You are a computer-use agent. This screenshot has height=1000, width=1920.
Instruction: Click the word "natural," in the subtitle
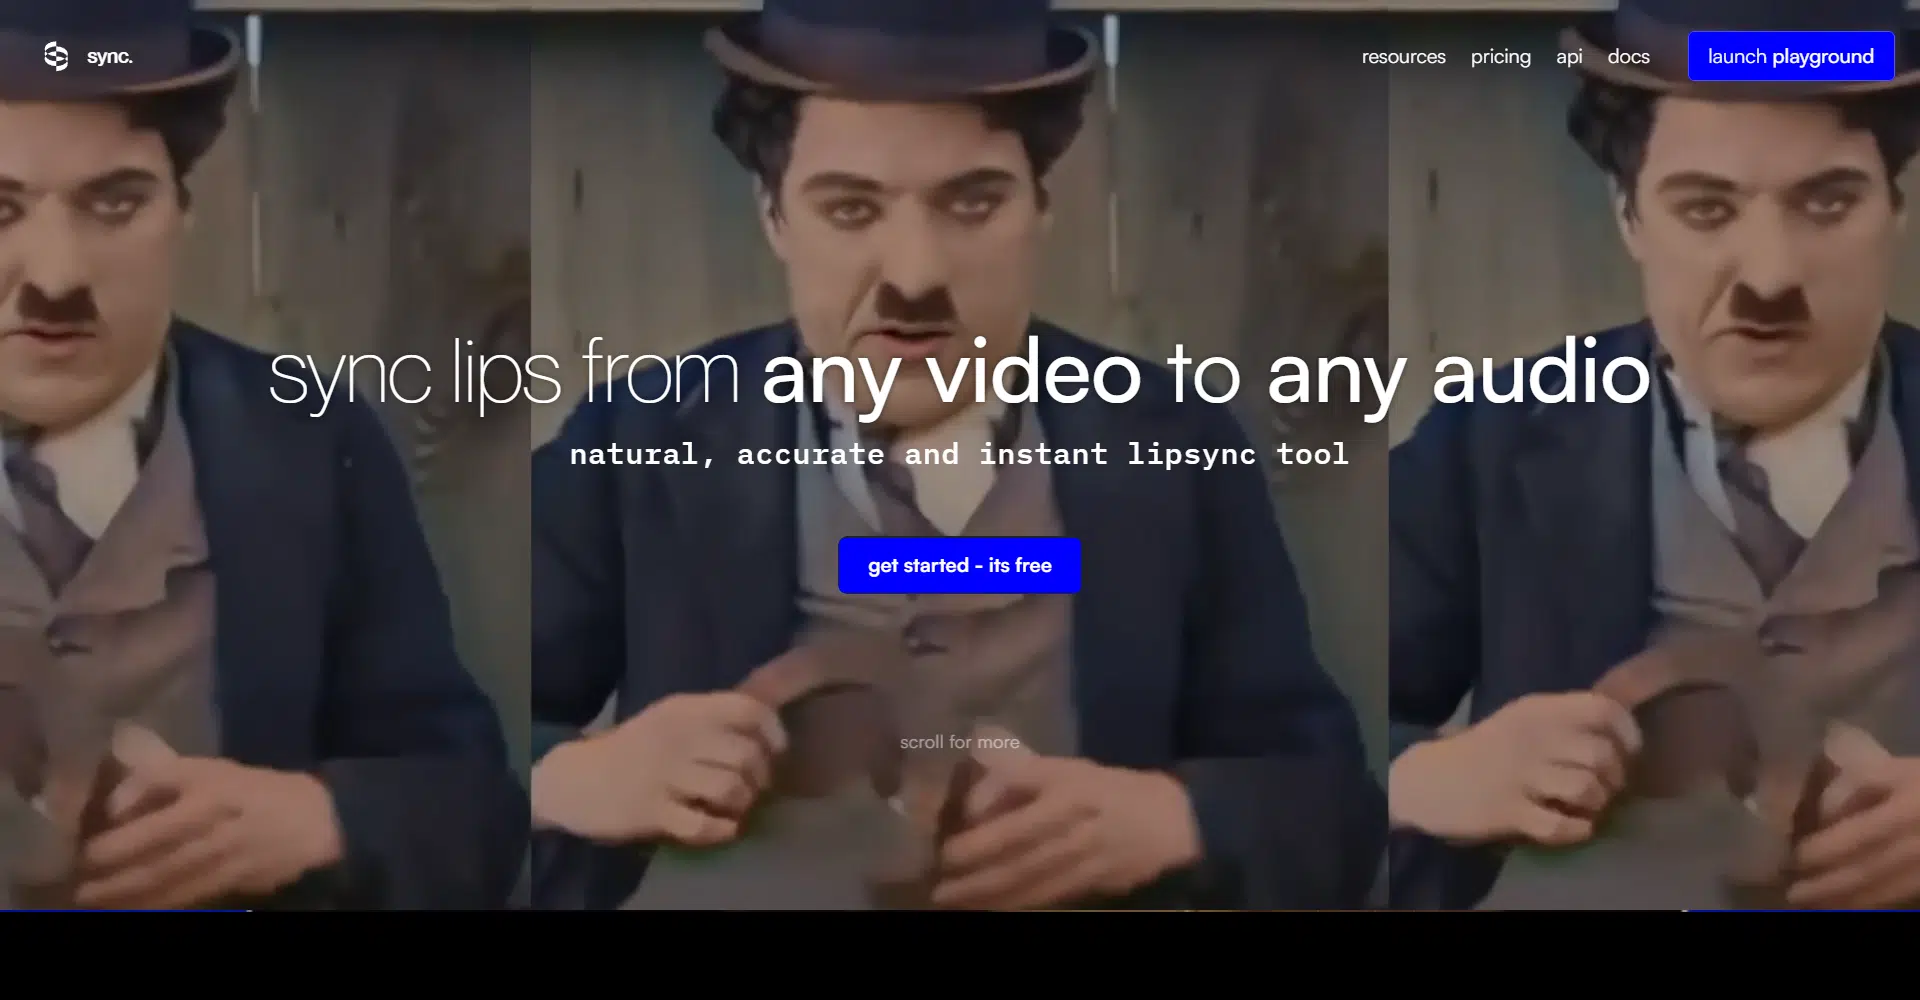pos(642,455)
